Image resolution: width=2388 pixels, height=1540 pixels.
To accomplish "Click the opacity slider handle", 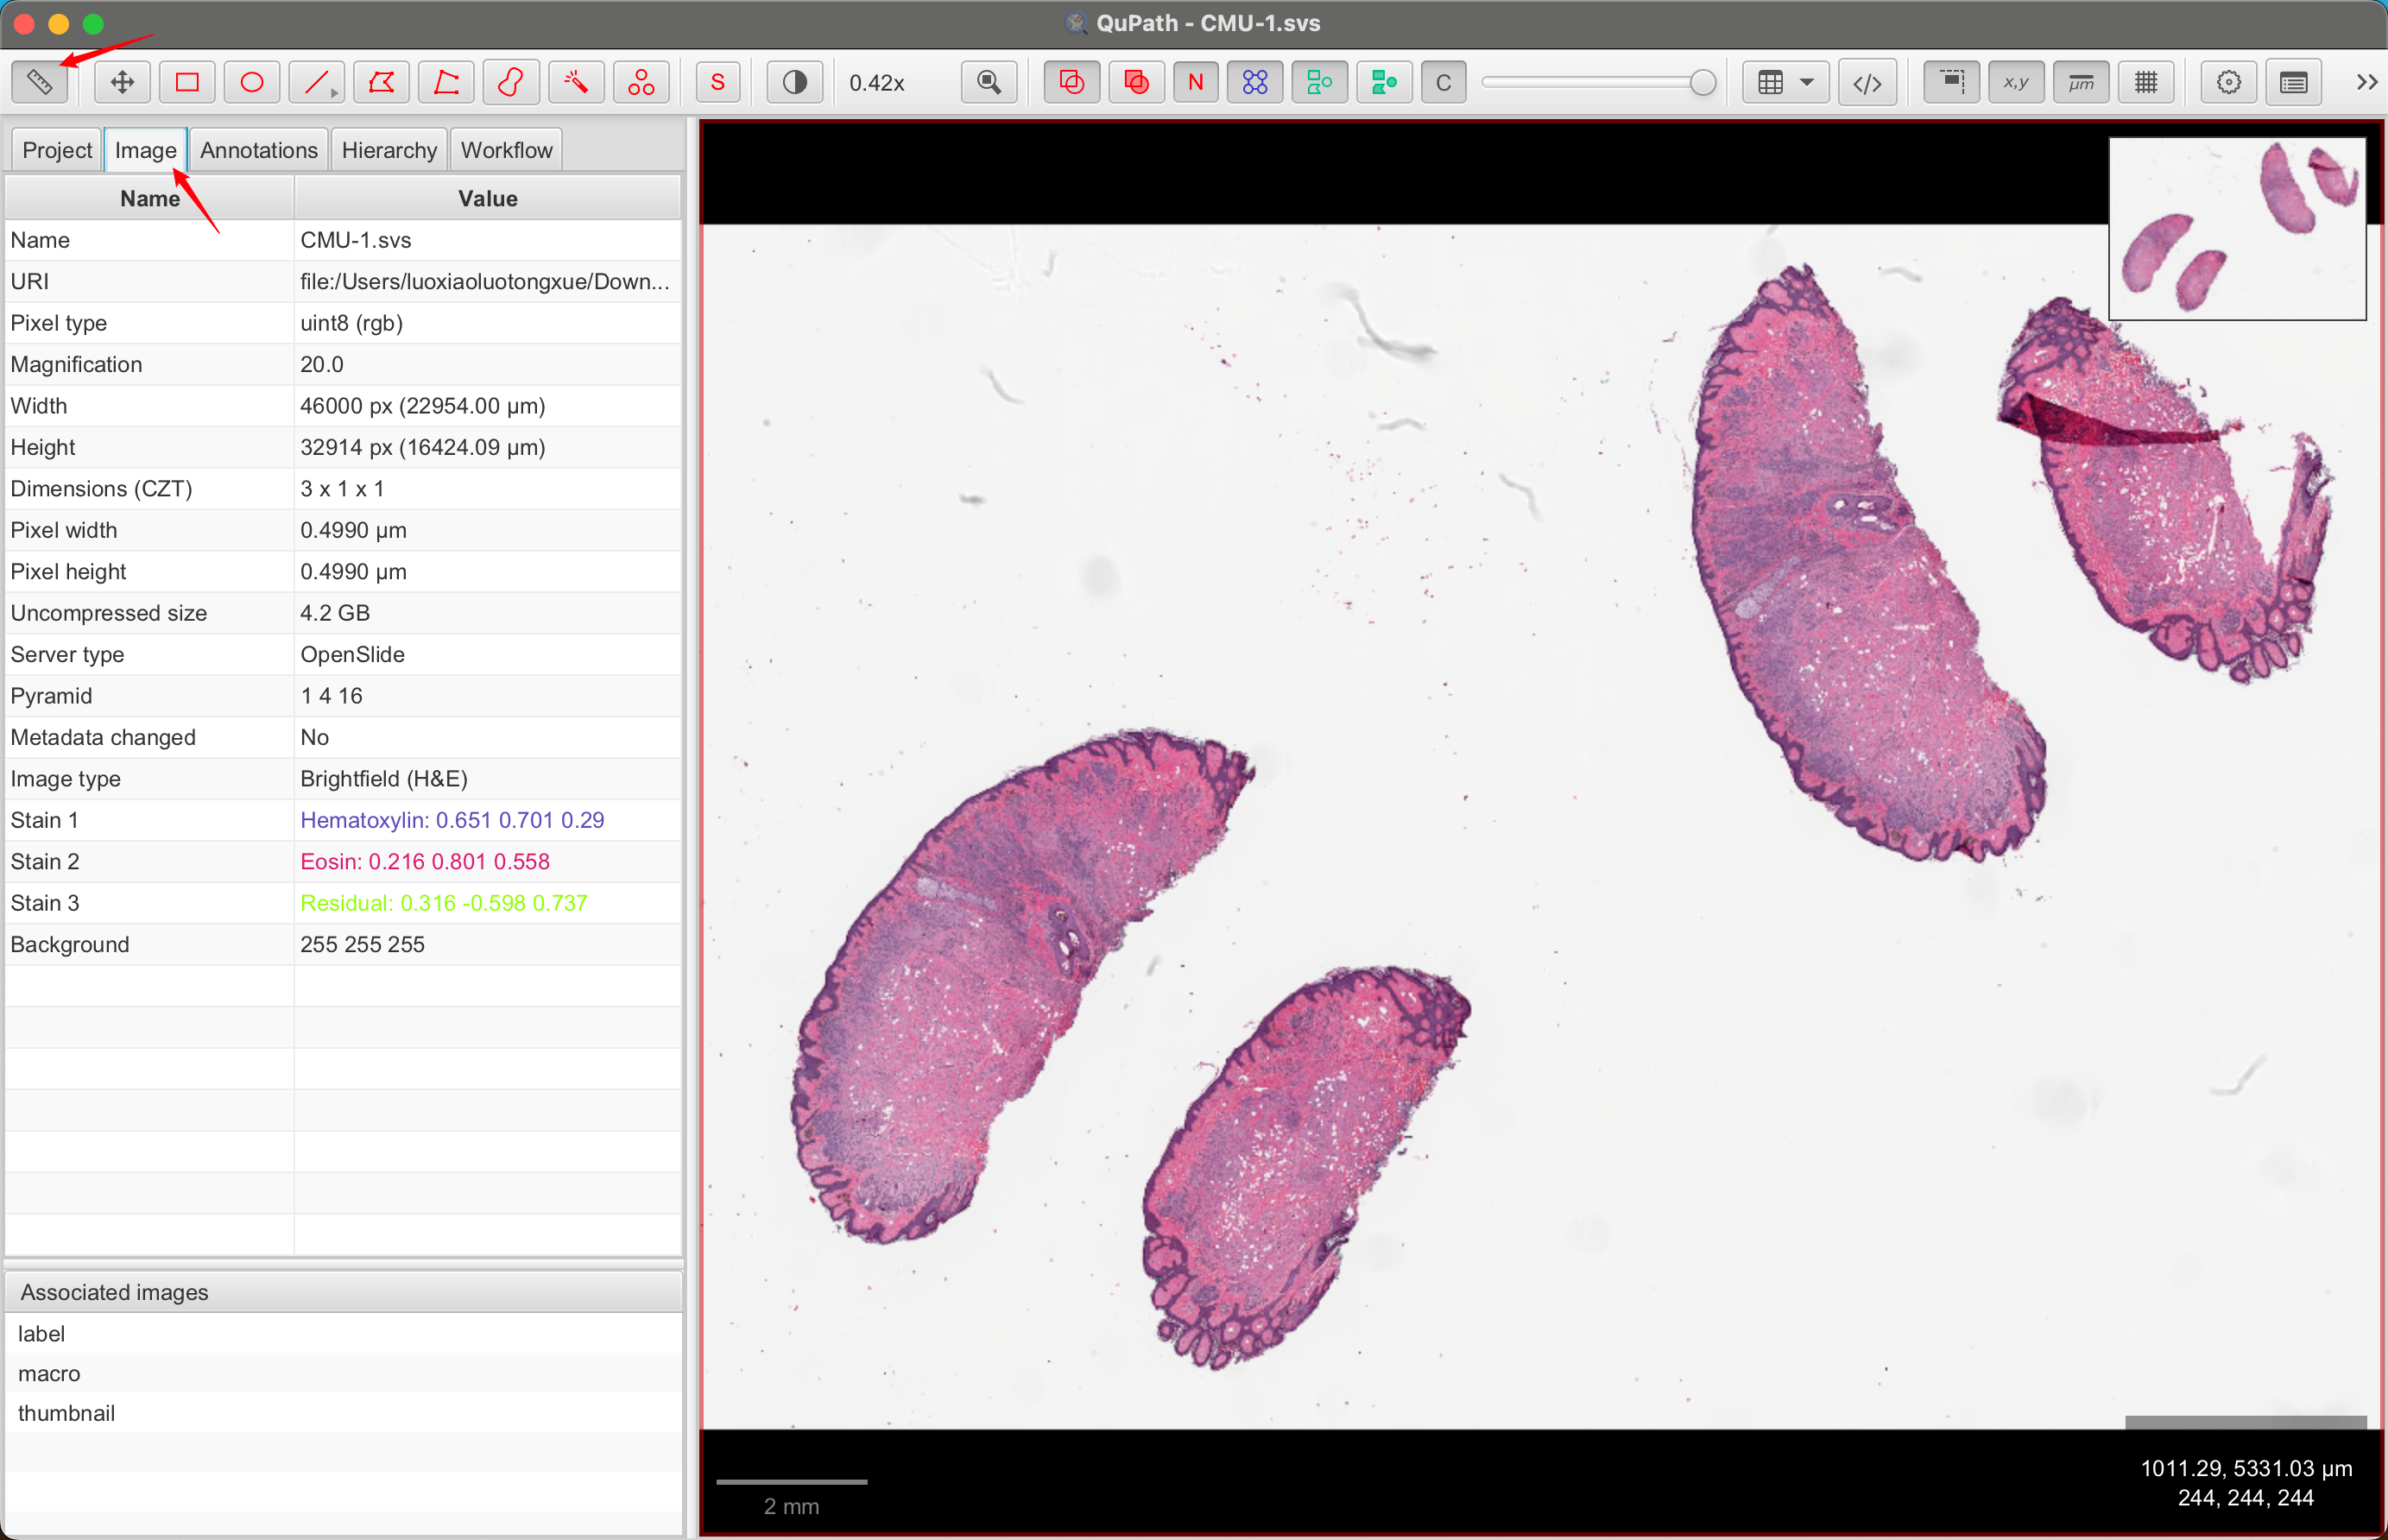I will click(1703, 82).
